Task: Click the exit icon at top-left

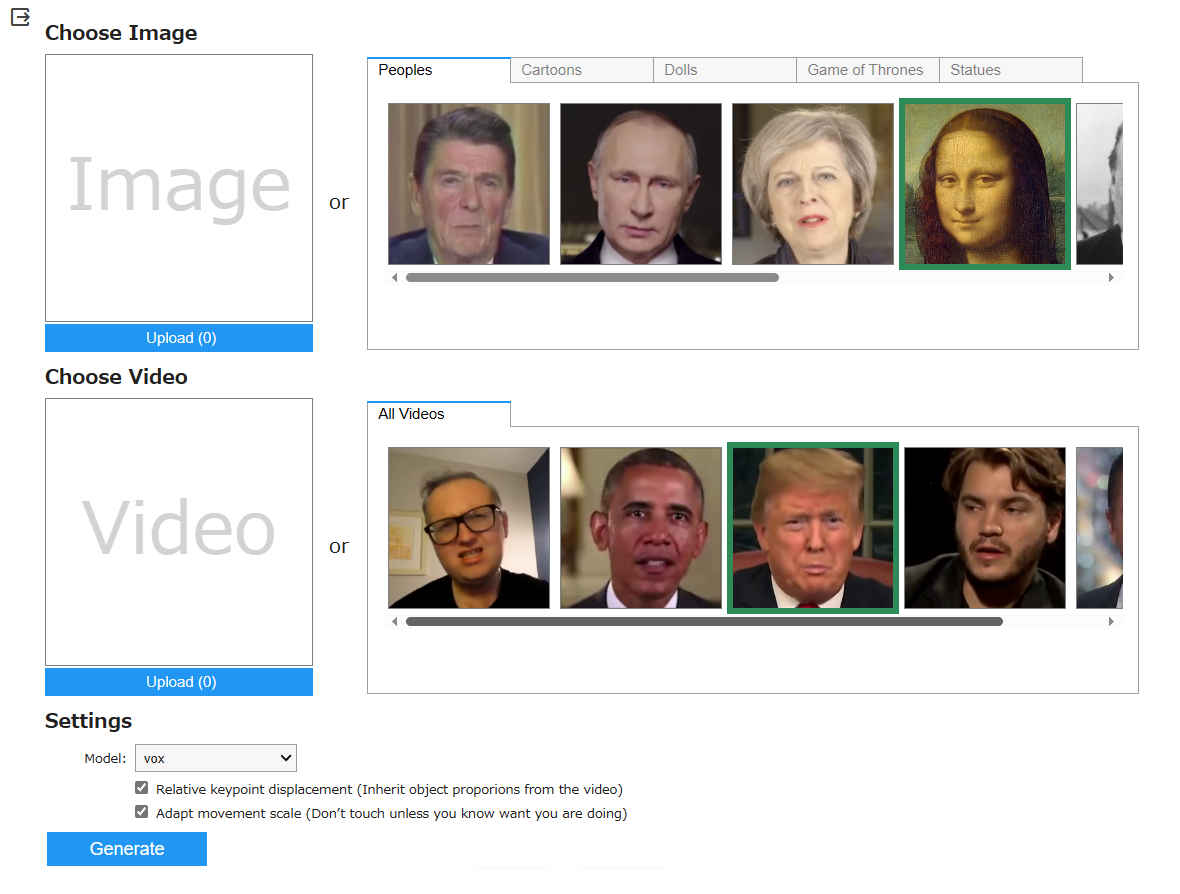Action: (20, 17)
